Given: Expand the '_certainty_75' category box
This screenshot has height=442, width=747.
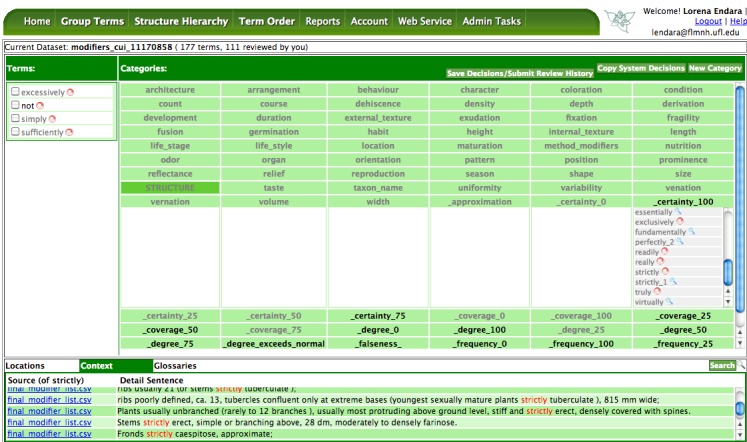Looking at the screenshot, I should [x=377, y=316].
